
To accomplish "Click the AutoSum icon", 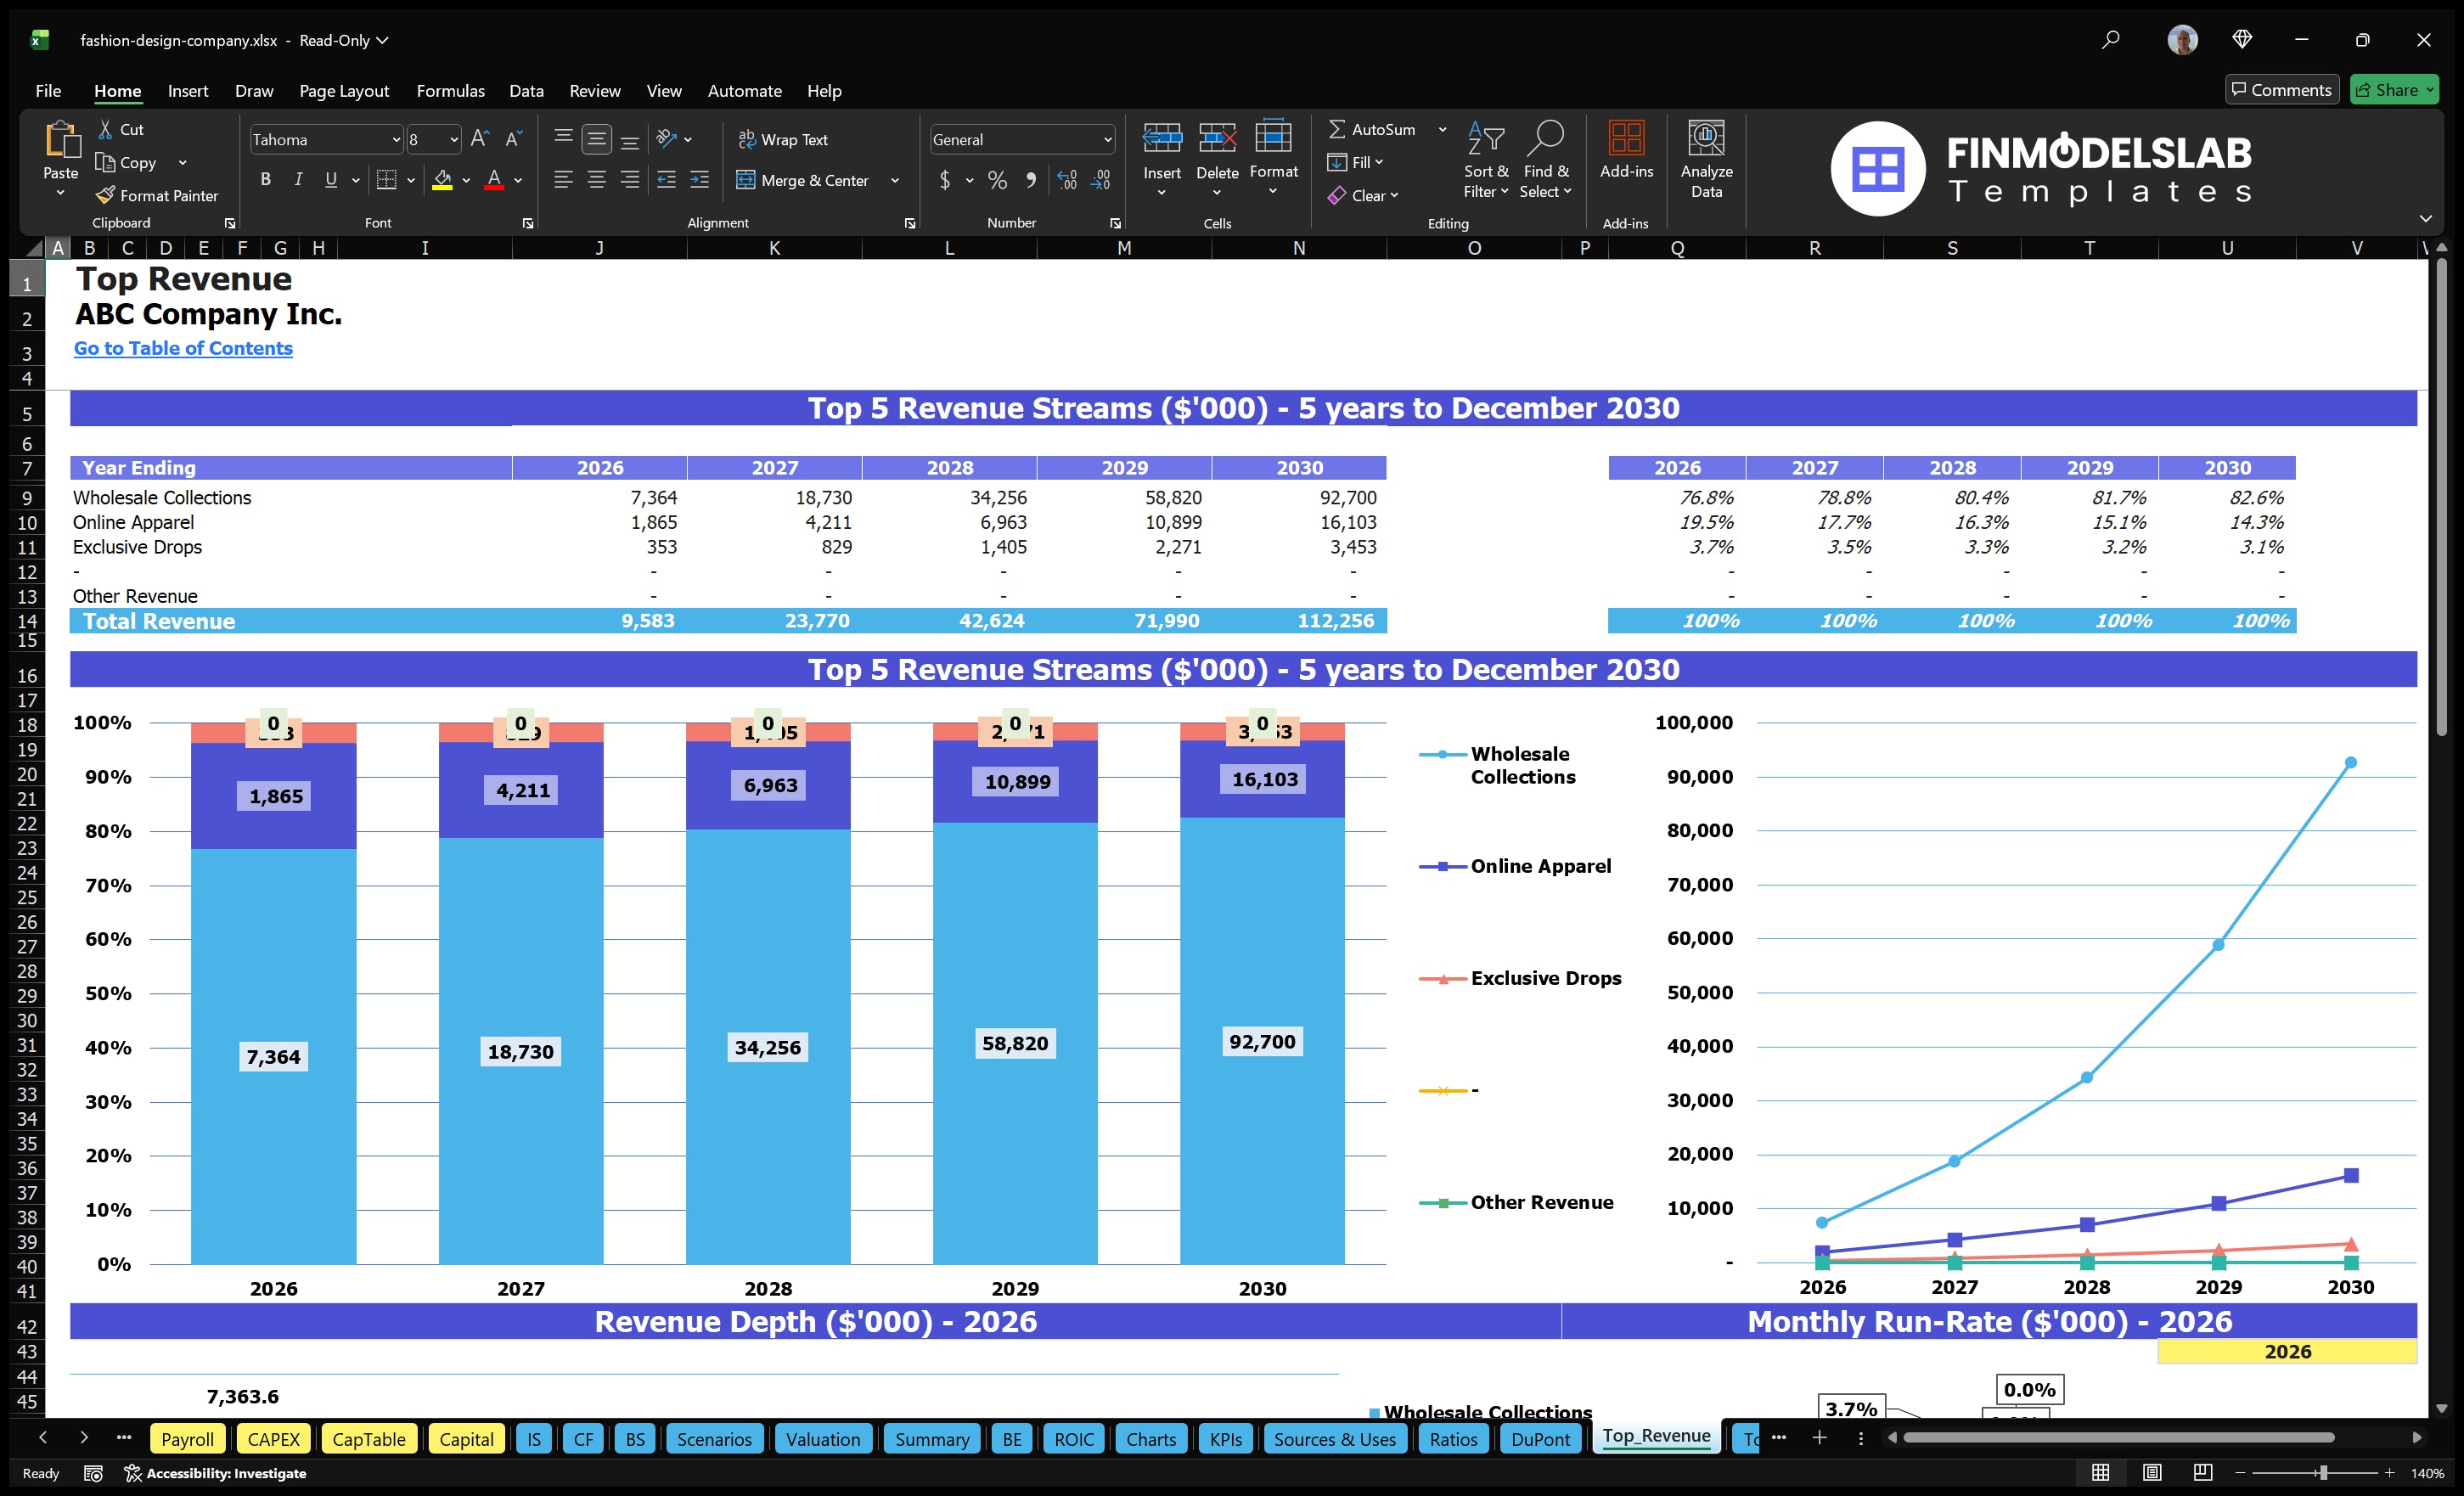I will (1340, 129).
